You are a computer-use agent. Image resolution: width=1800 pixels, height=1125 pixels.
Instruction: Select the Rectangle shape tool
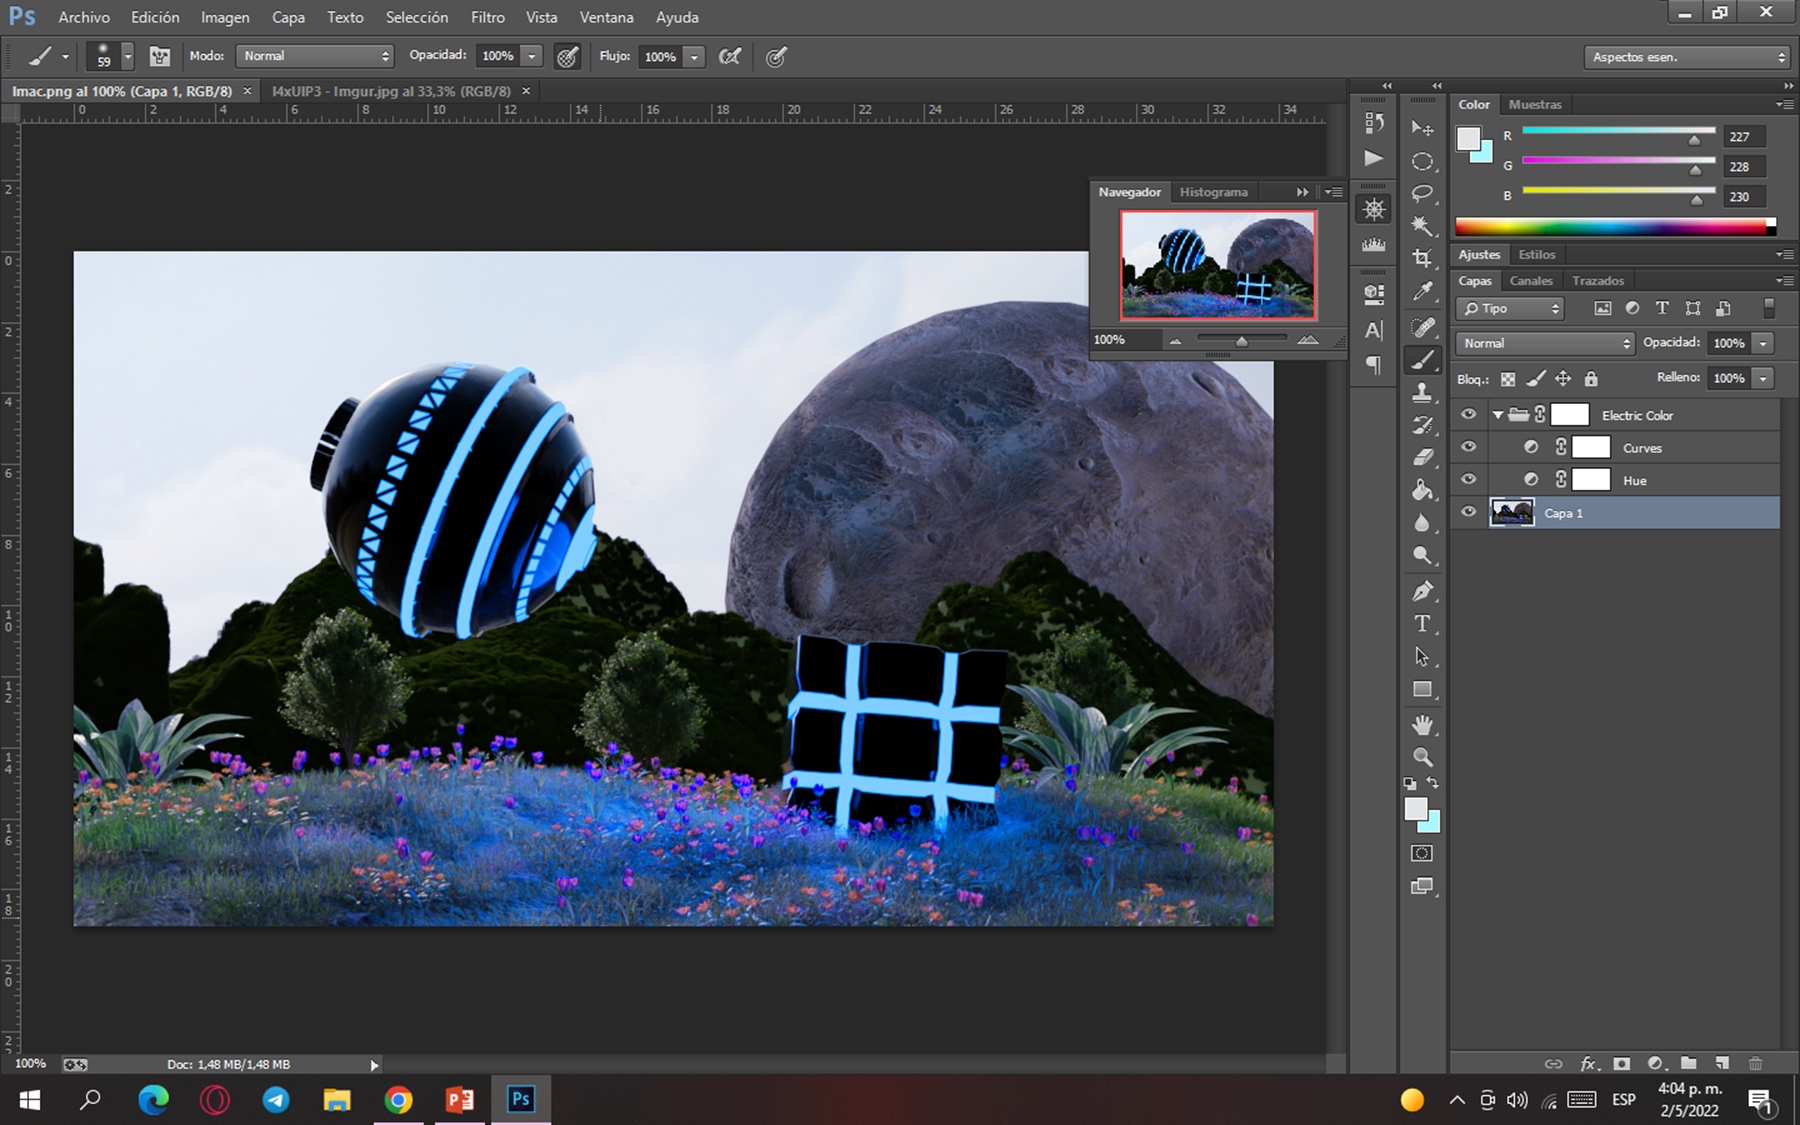tap(1422, 690)
